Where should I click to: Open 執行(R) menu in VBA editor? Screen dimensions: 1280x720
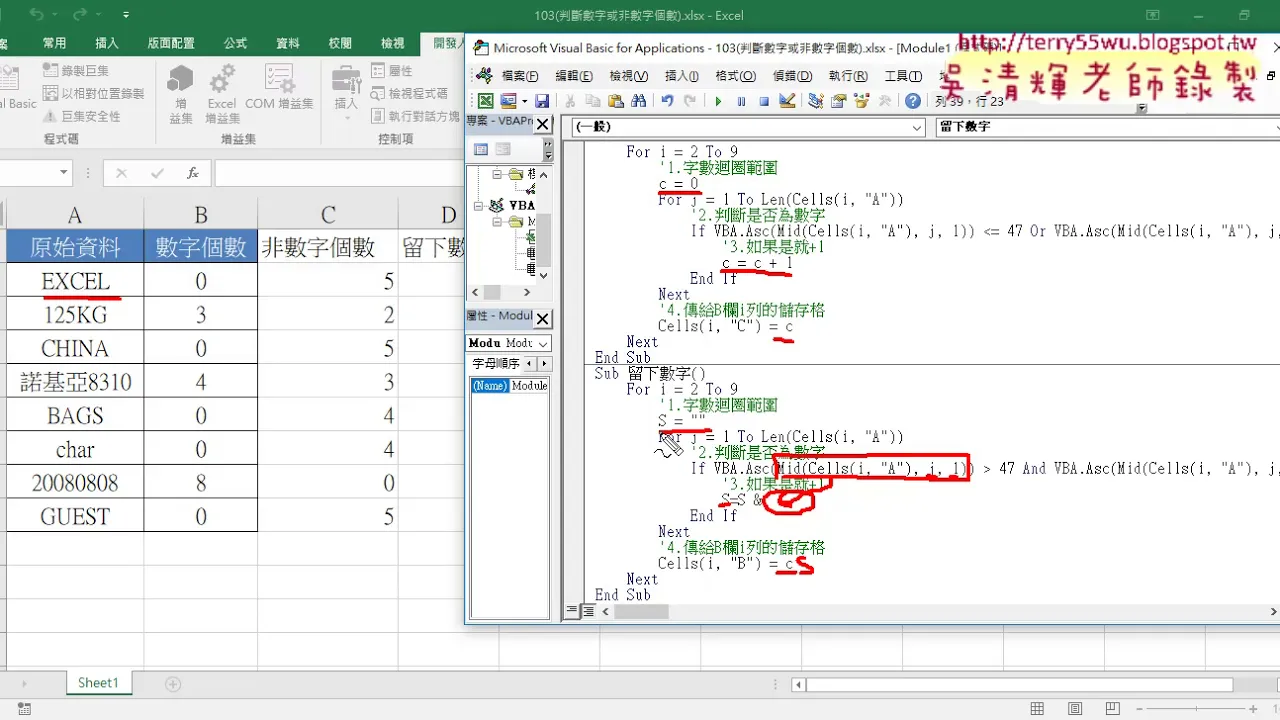pos(848,76)
